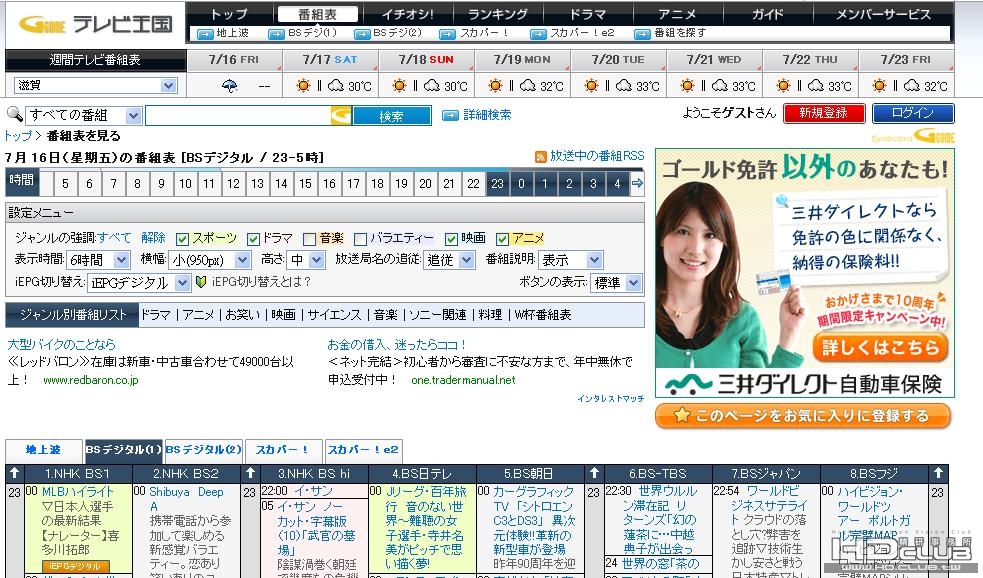The width and height of the screenshot is (983, 578).
Task: Enable the バラエティー genre checkbox
Action: coord(360,239)
